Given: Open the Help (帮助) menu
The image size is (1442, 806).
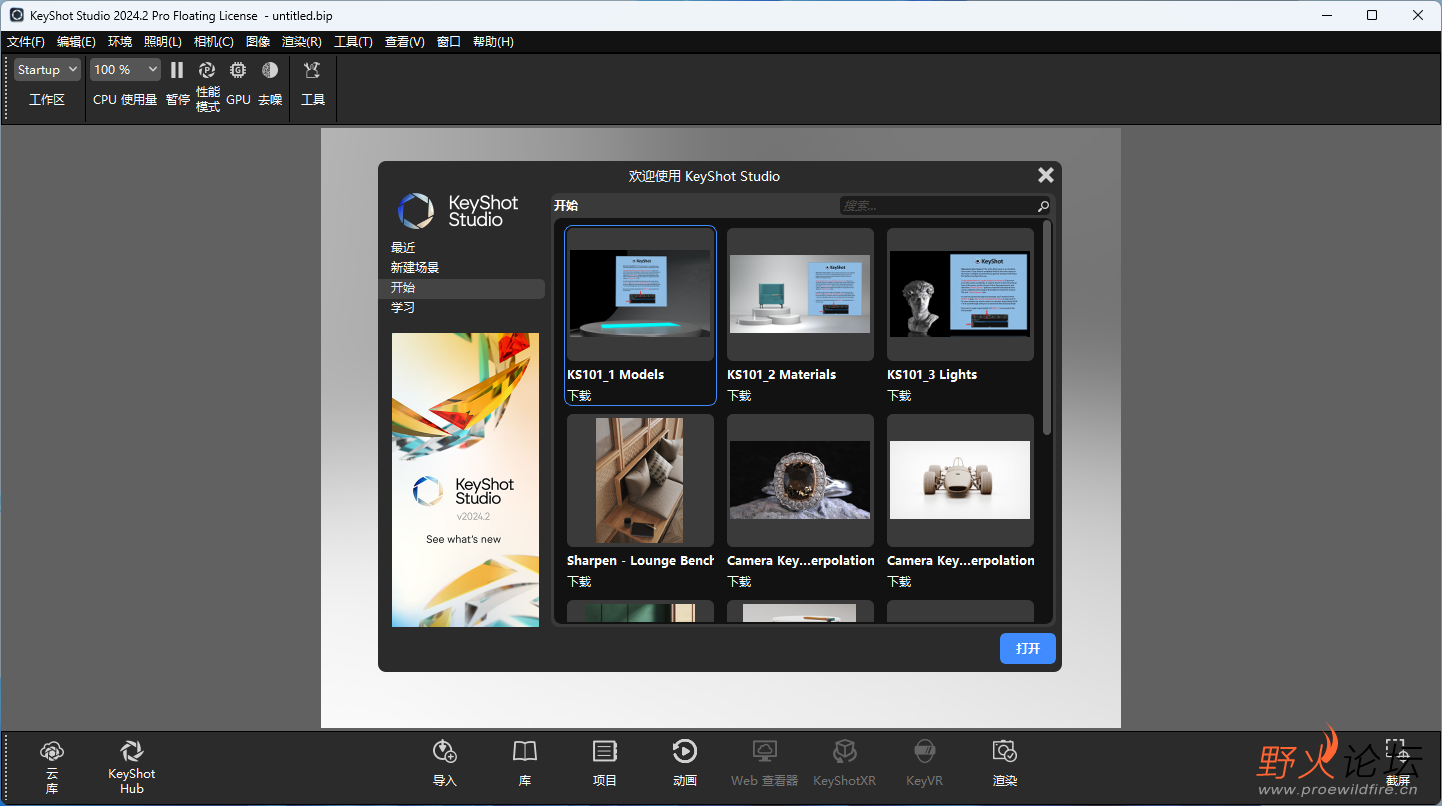Looking at the screenshot, I should pyautogui.click(x=493, y=42).
